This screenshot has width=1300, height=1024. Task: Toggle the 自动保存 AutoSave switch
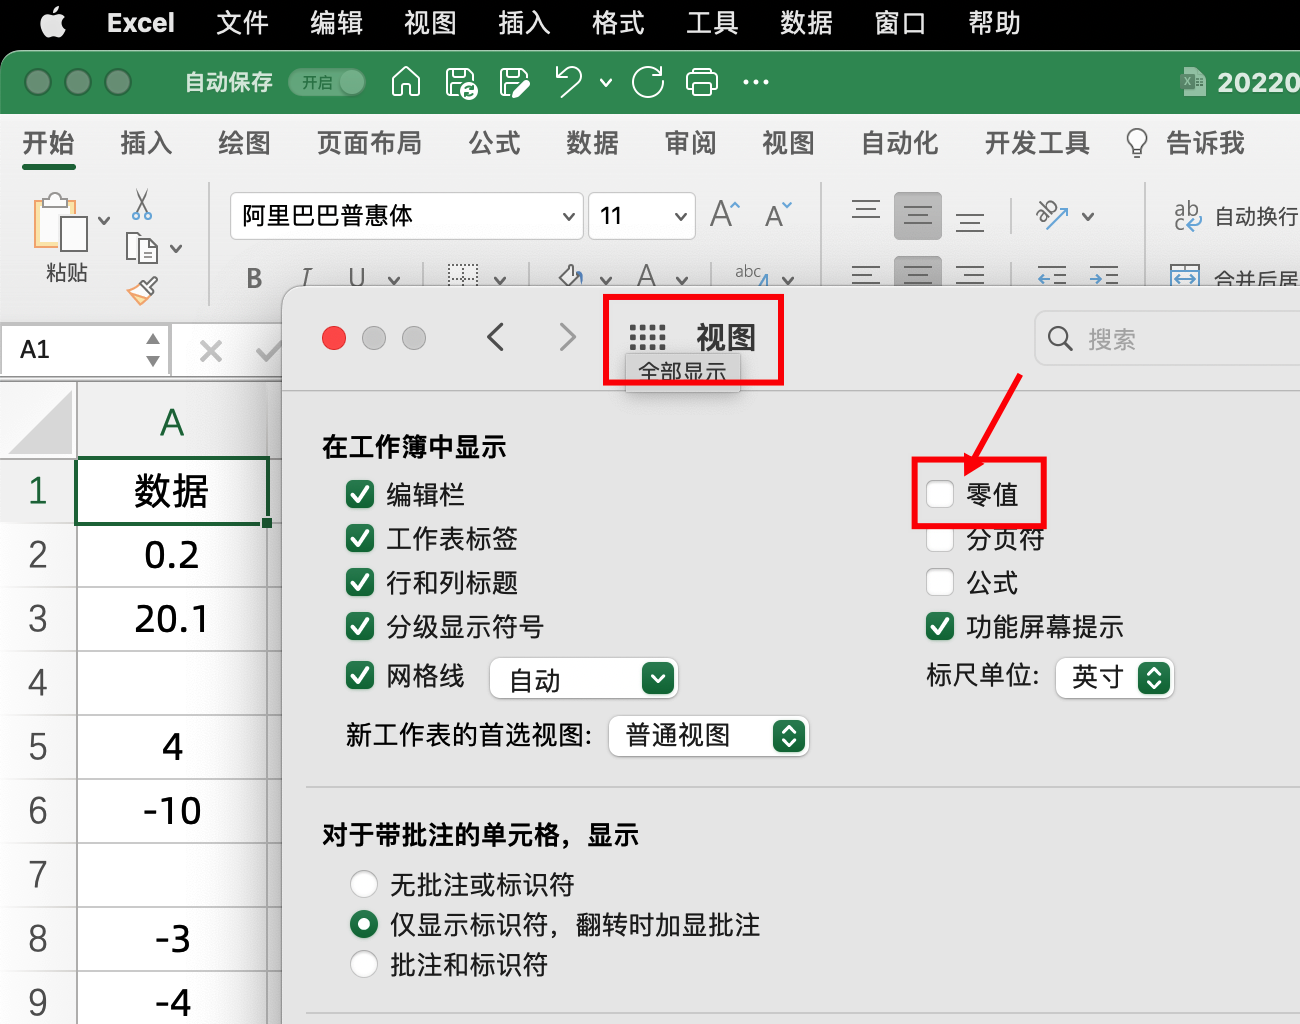(x=327, y=82)
